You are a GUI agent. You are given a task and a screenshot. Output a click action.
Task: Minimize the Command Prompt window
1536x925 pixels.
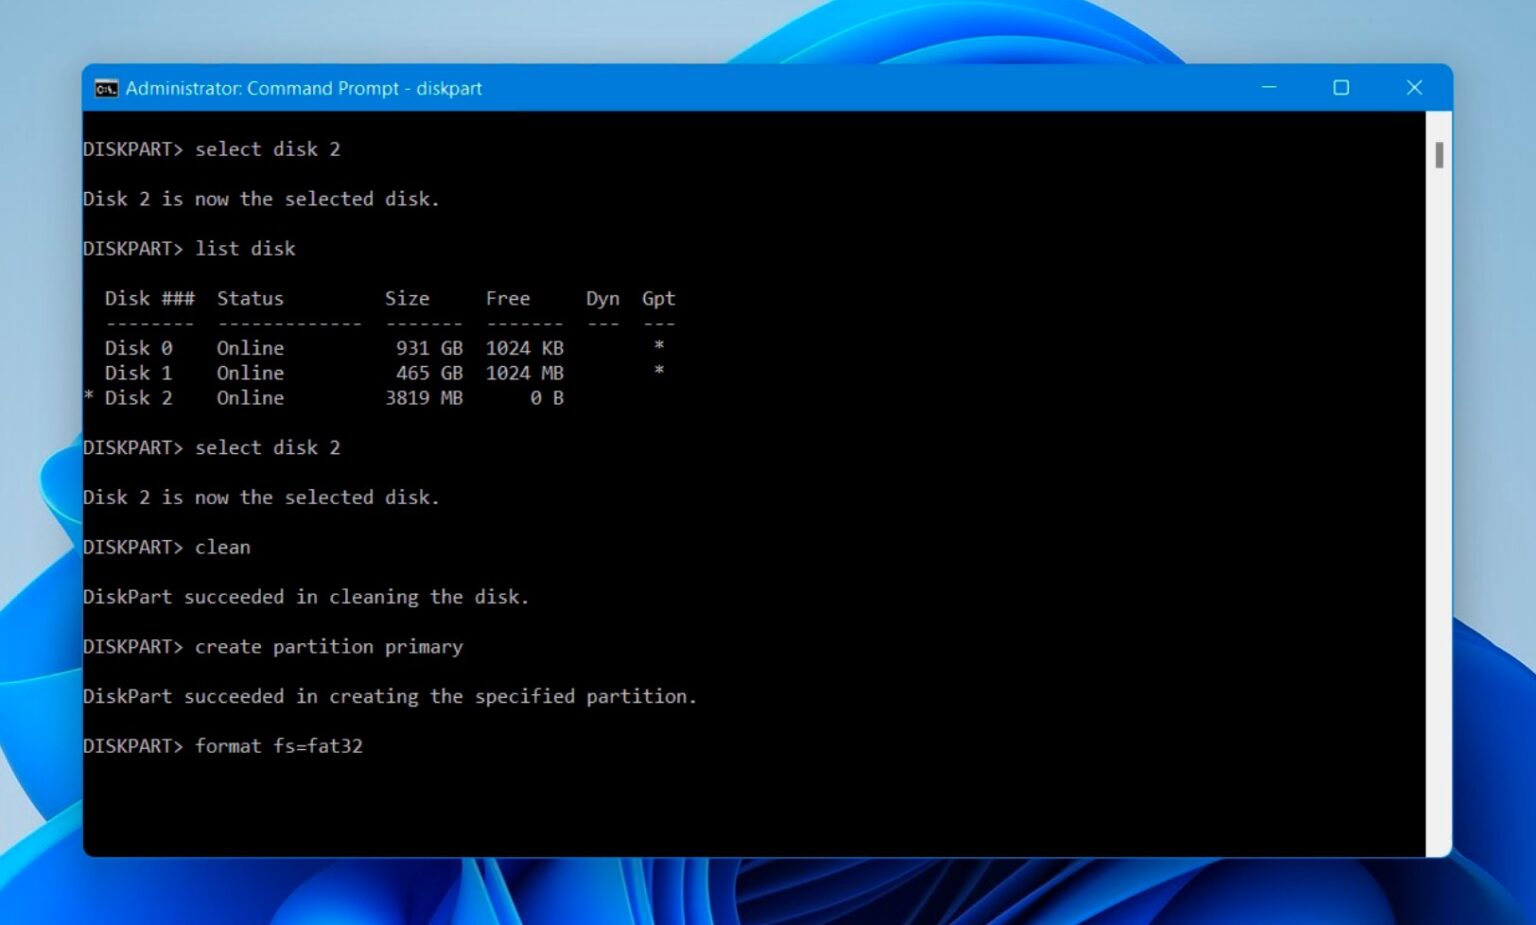tap(1269, 88)
